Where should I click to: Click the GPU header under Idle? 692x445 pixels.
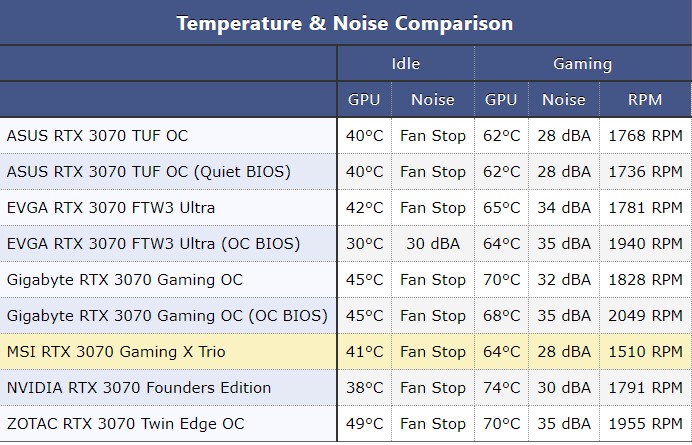364,99
